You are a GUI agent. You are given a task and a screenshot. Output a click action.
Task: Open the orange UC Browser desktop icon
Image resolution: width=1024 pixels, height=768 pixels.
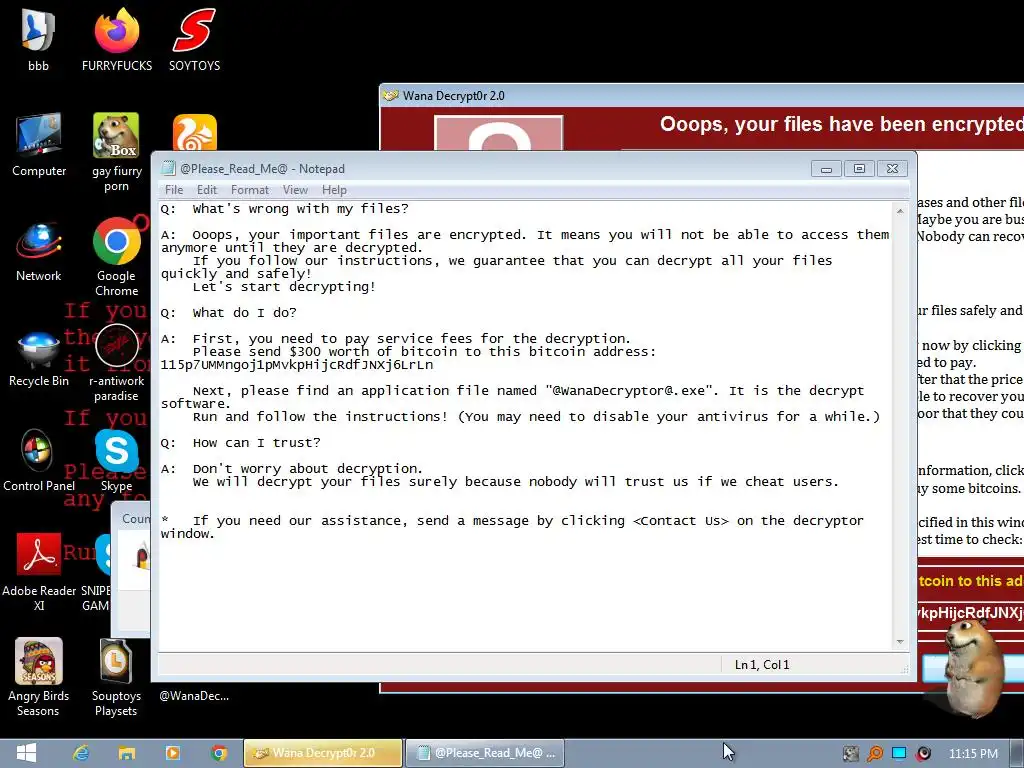[x=195, y=133]
